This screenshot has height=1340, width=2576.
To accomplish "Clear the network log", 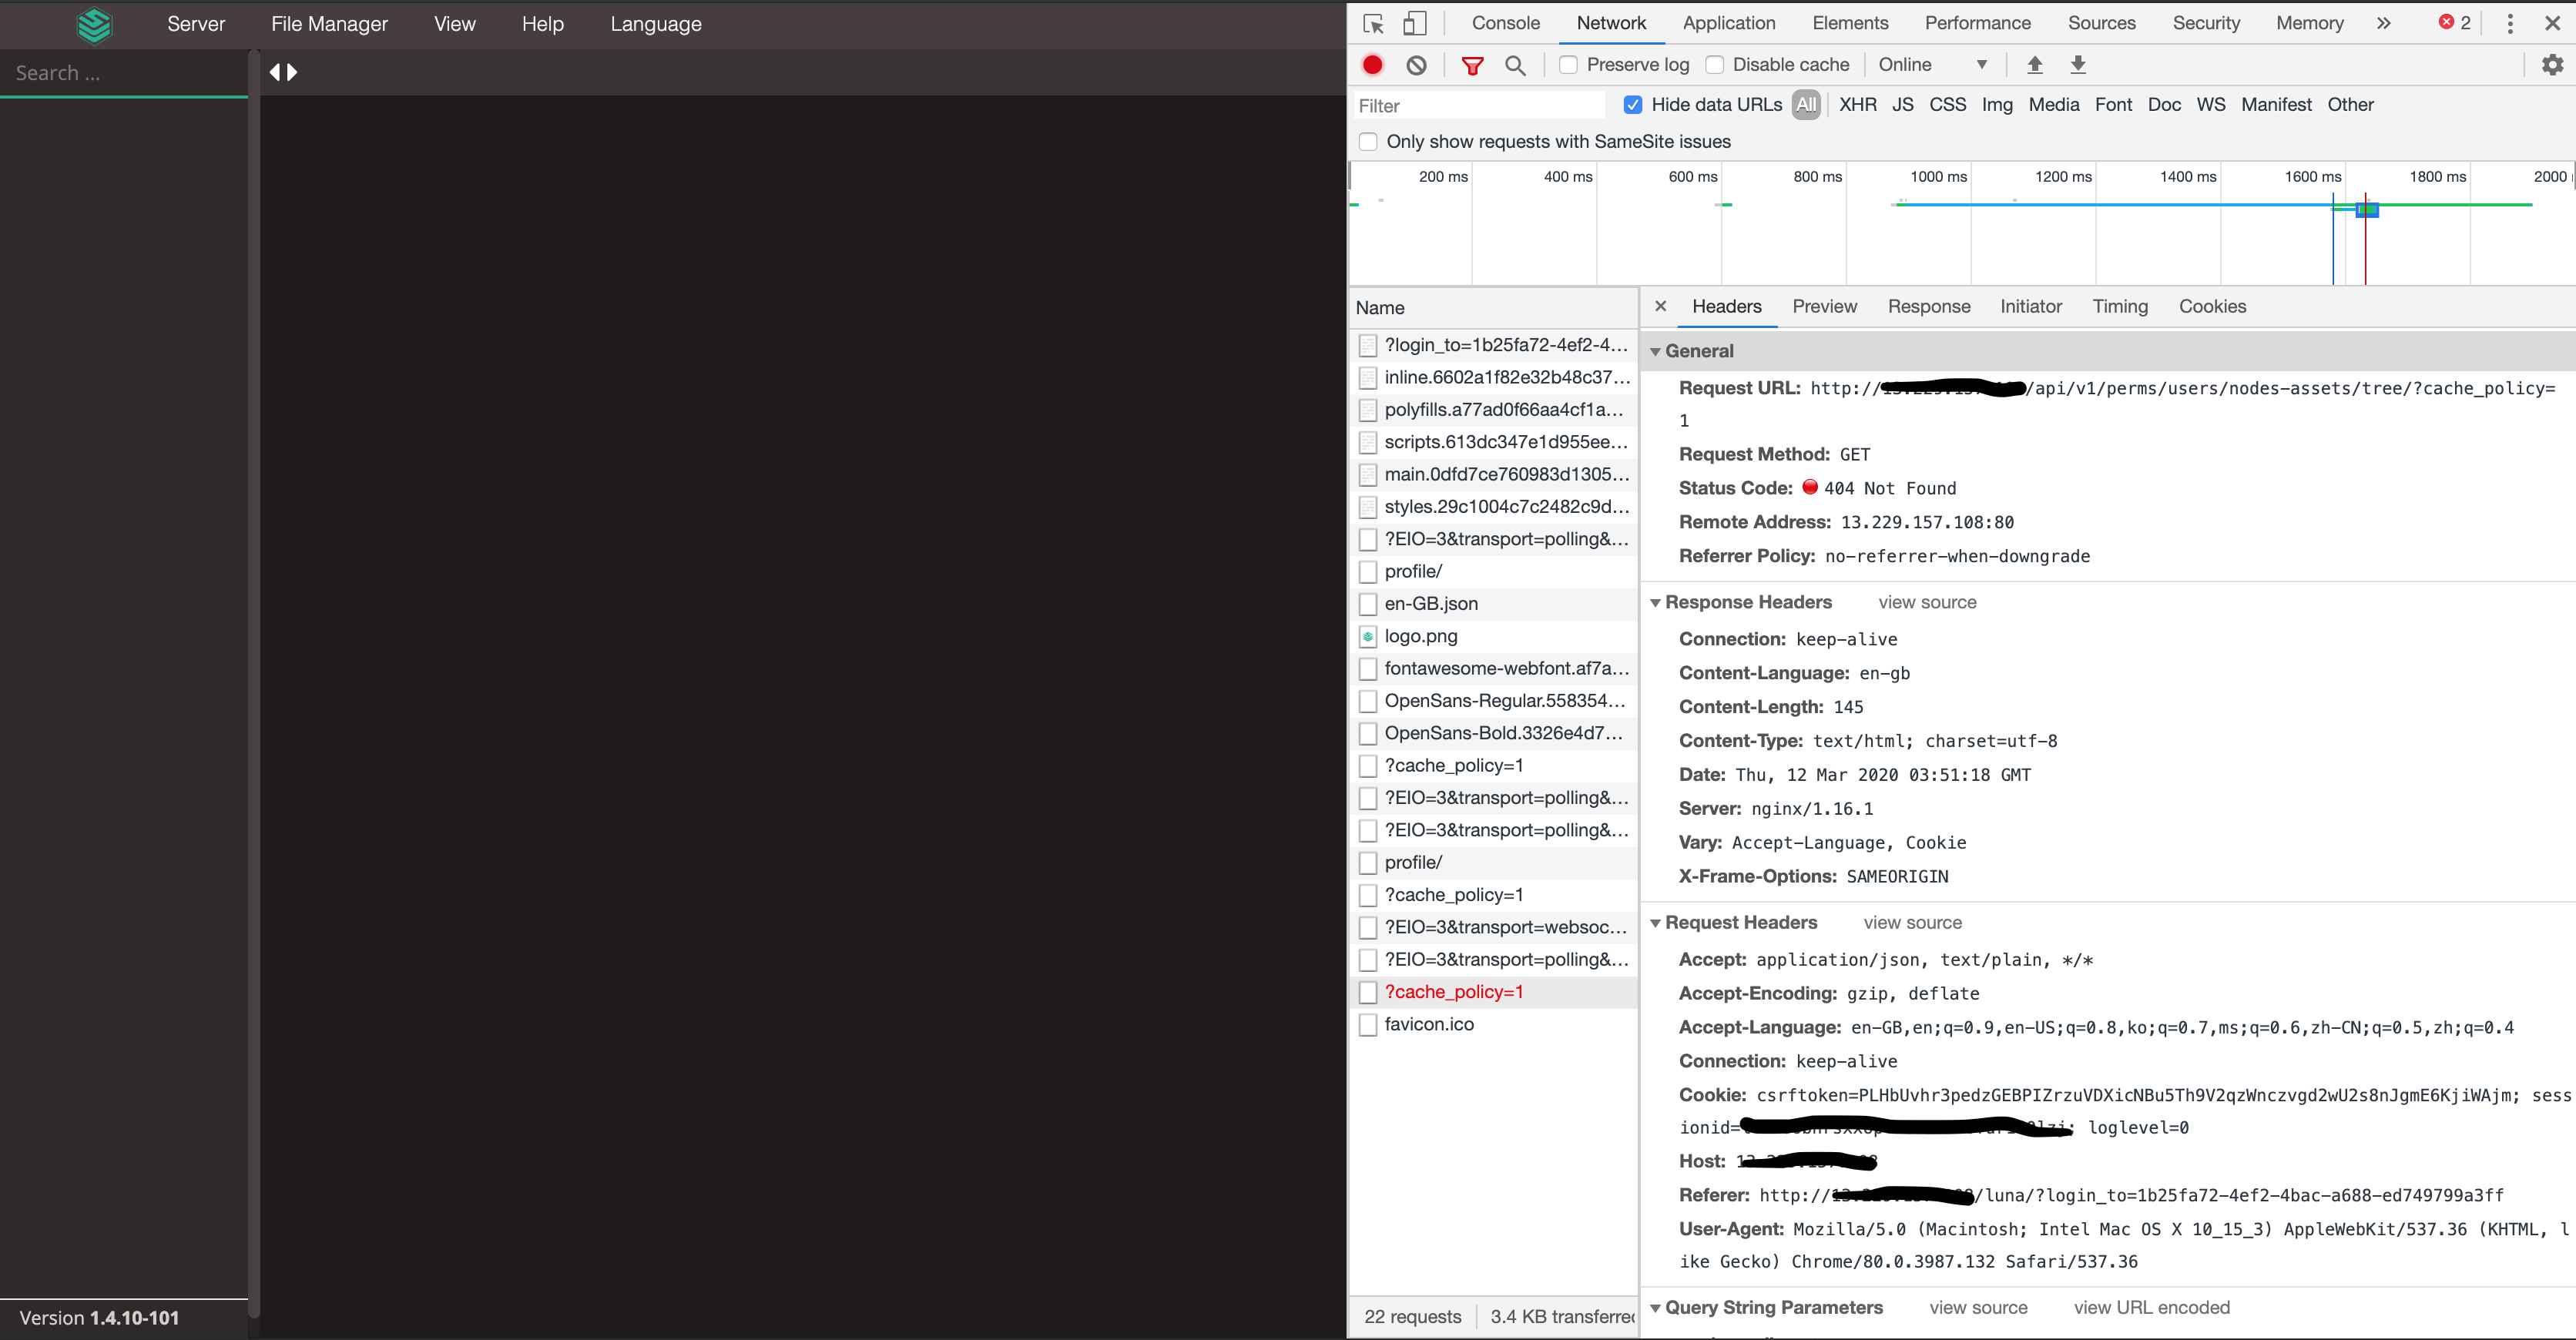I will coord(1416,64).
